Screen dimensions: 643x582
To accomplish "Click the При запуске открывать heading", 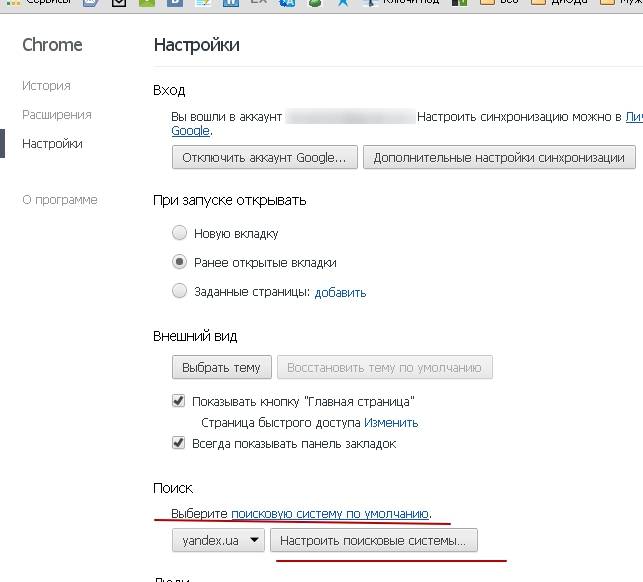I will click(x=230, y=201).
